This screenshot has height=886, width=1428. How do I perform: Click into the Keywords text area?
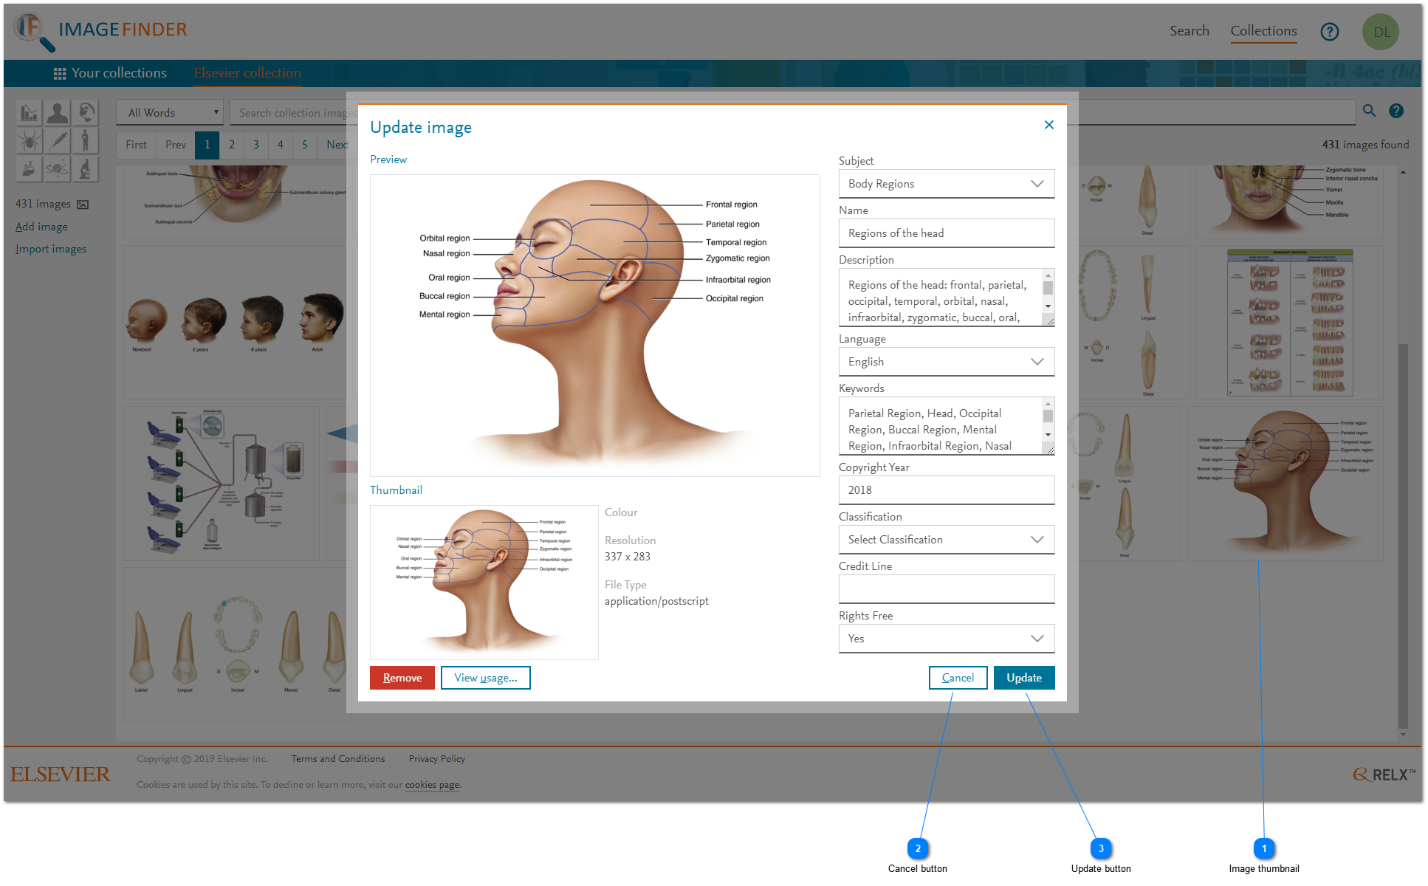click(x=940, y=426)
